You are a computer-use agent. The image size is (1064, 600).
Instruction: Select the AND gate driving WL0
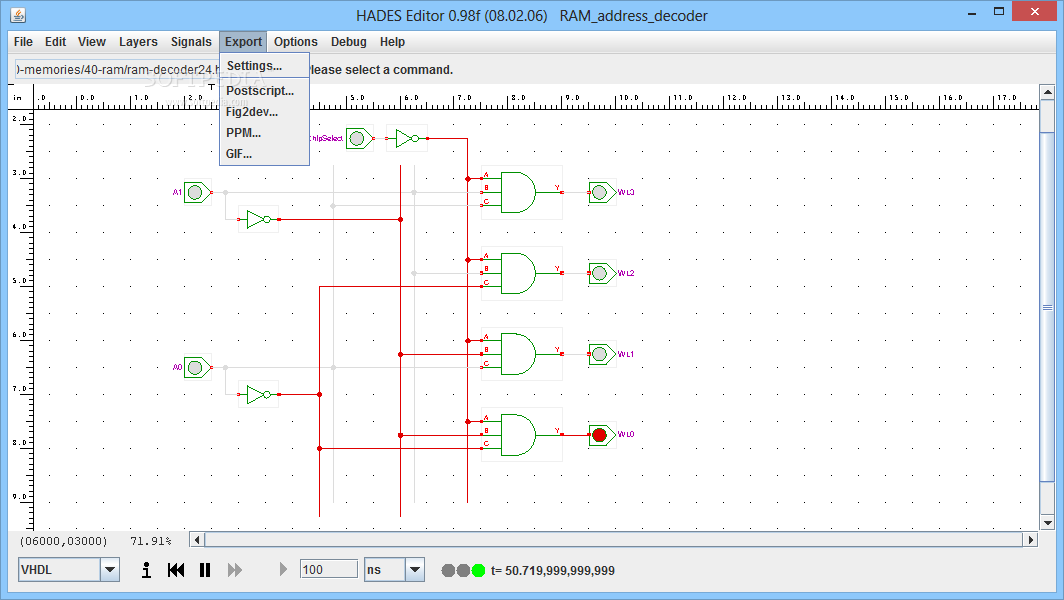pos(521,435)
